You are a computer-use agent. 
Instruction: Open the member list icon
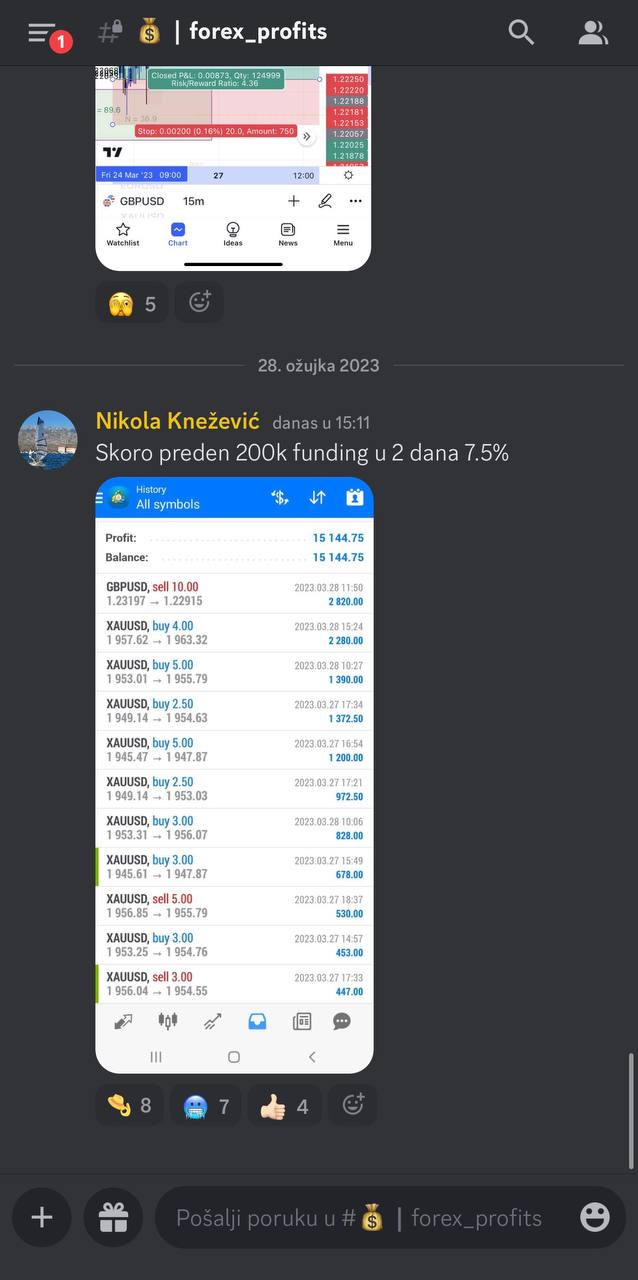593,33
